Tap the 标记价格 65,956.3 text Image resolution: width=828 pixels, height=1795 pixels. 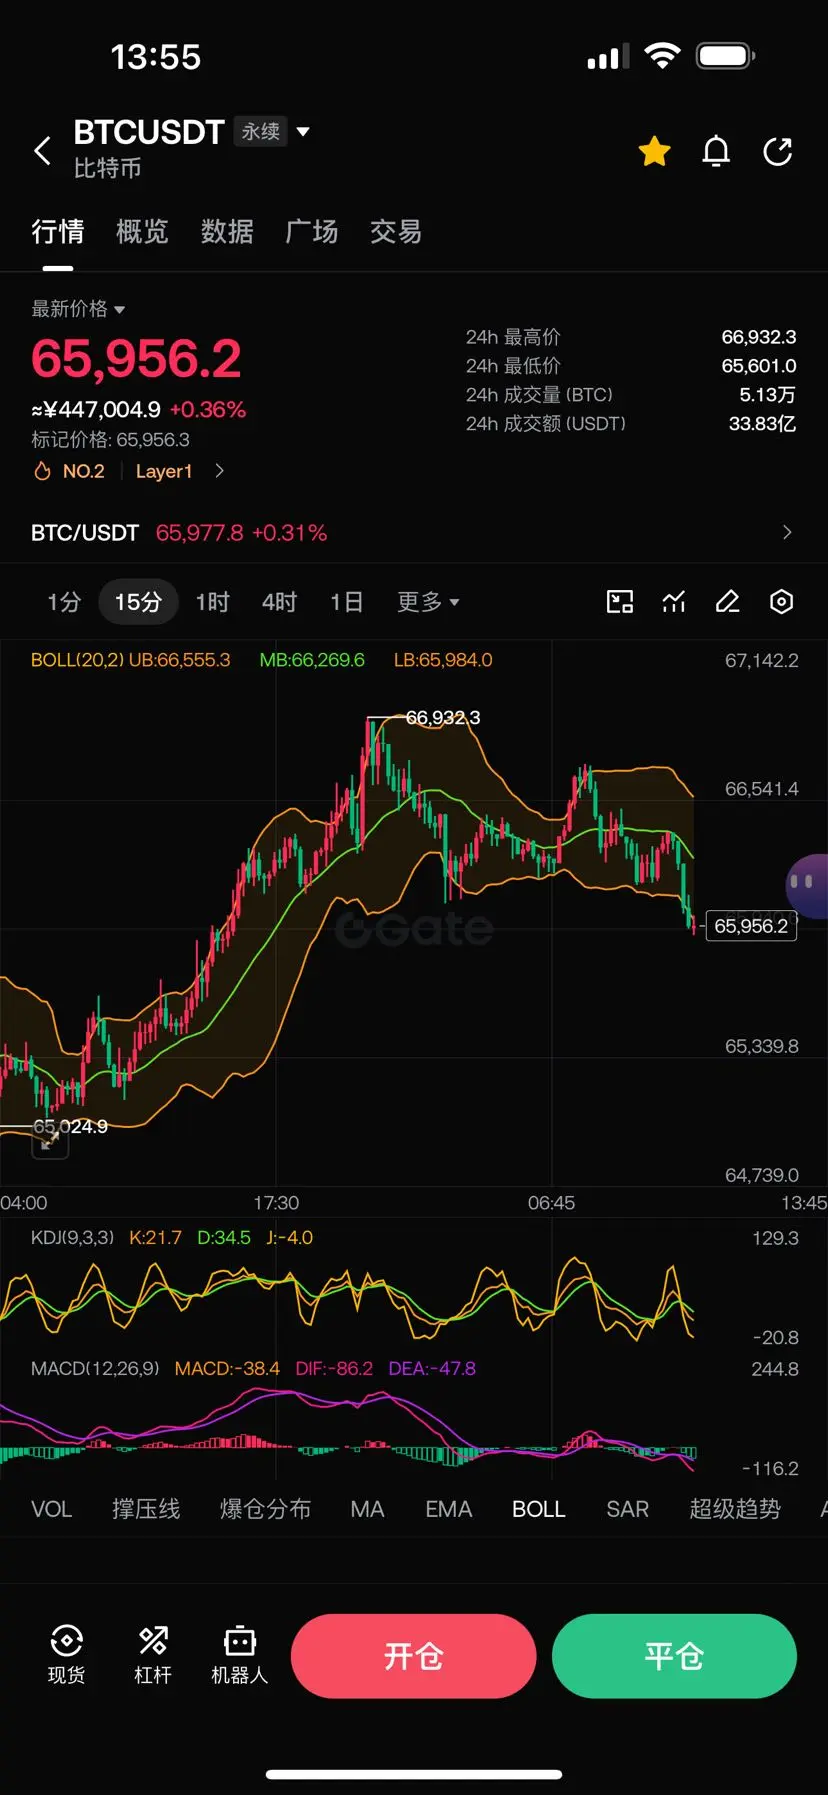[x=110, y=440]
